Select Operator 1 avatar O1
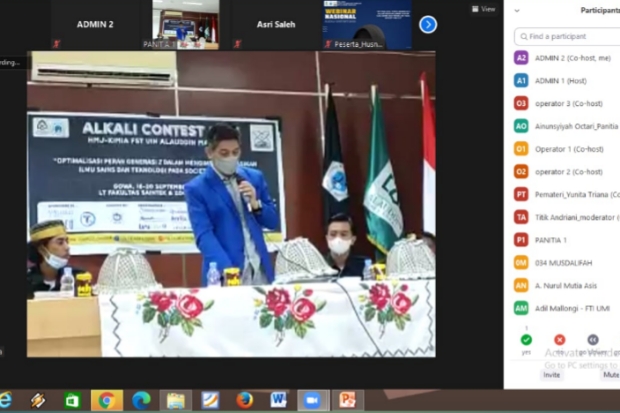Screen dimensions: 620x413 click(521, 149)
